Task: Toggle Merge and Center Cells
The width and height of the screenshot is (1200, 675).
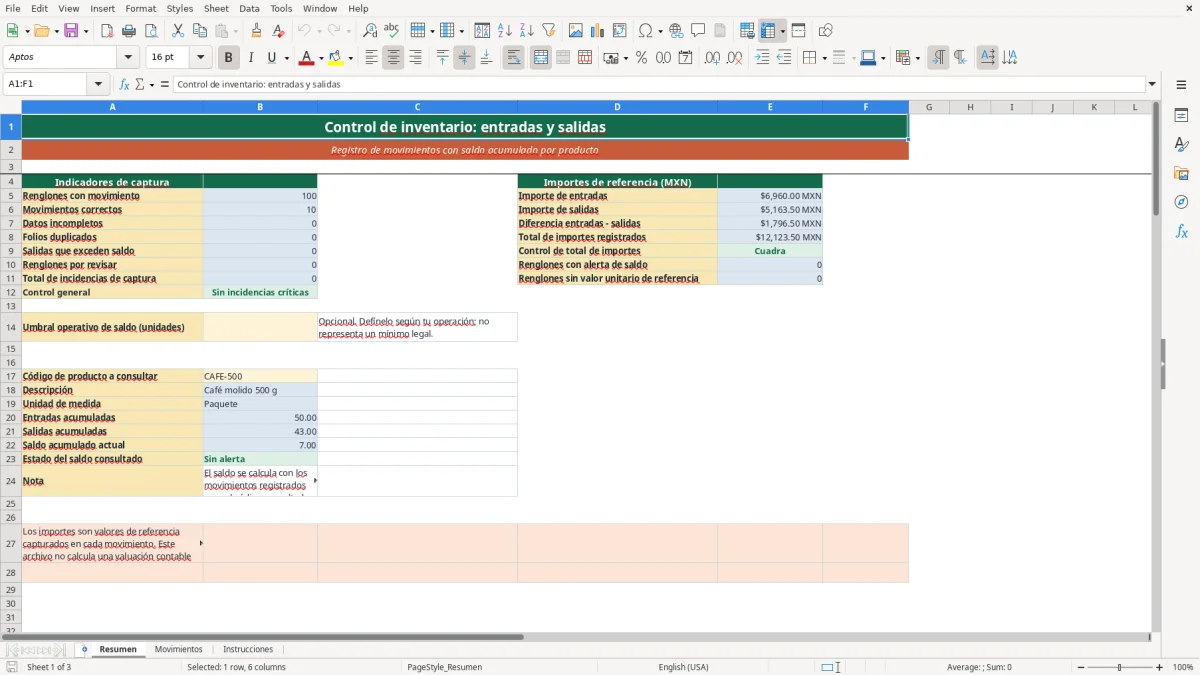Action: tap(541, 58)
